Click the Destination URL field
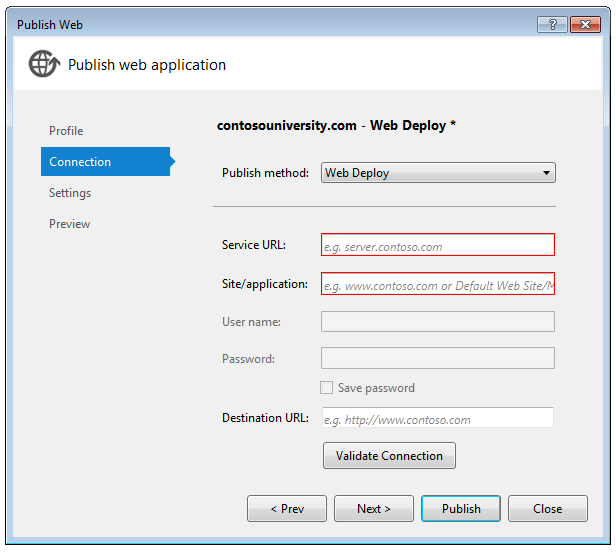Screen dimensions: 616x552 coord(438,418)
